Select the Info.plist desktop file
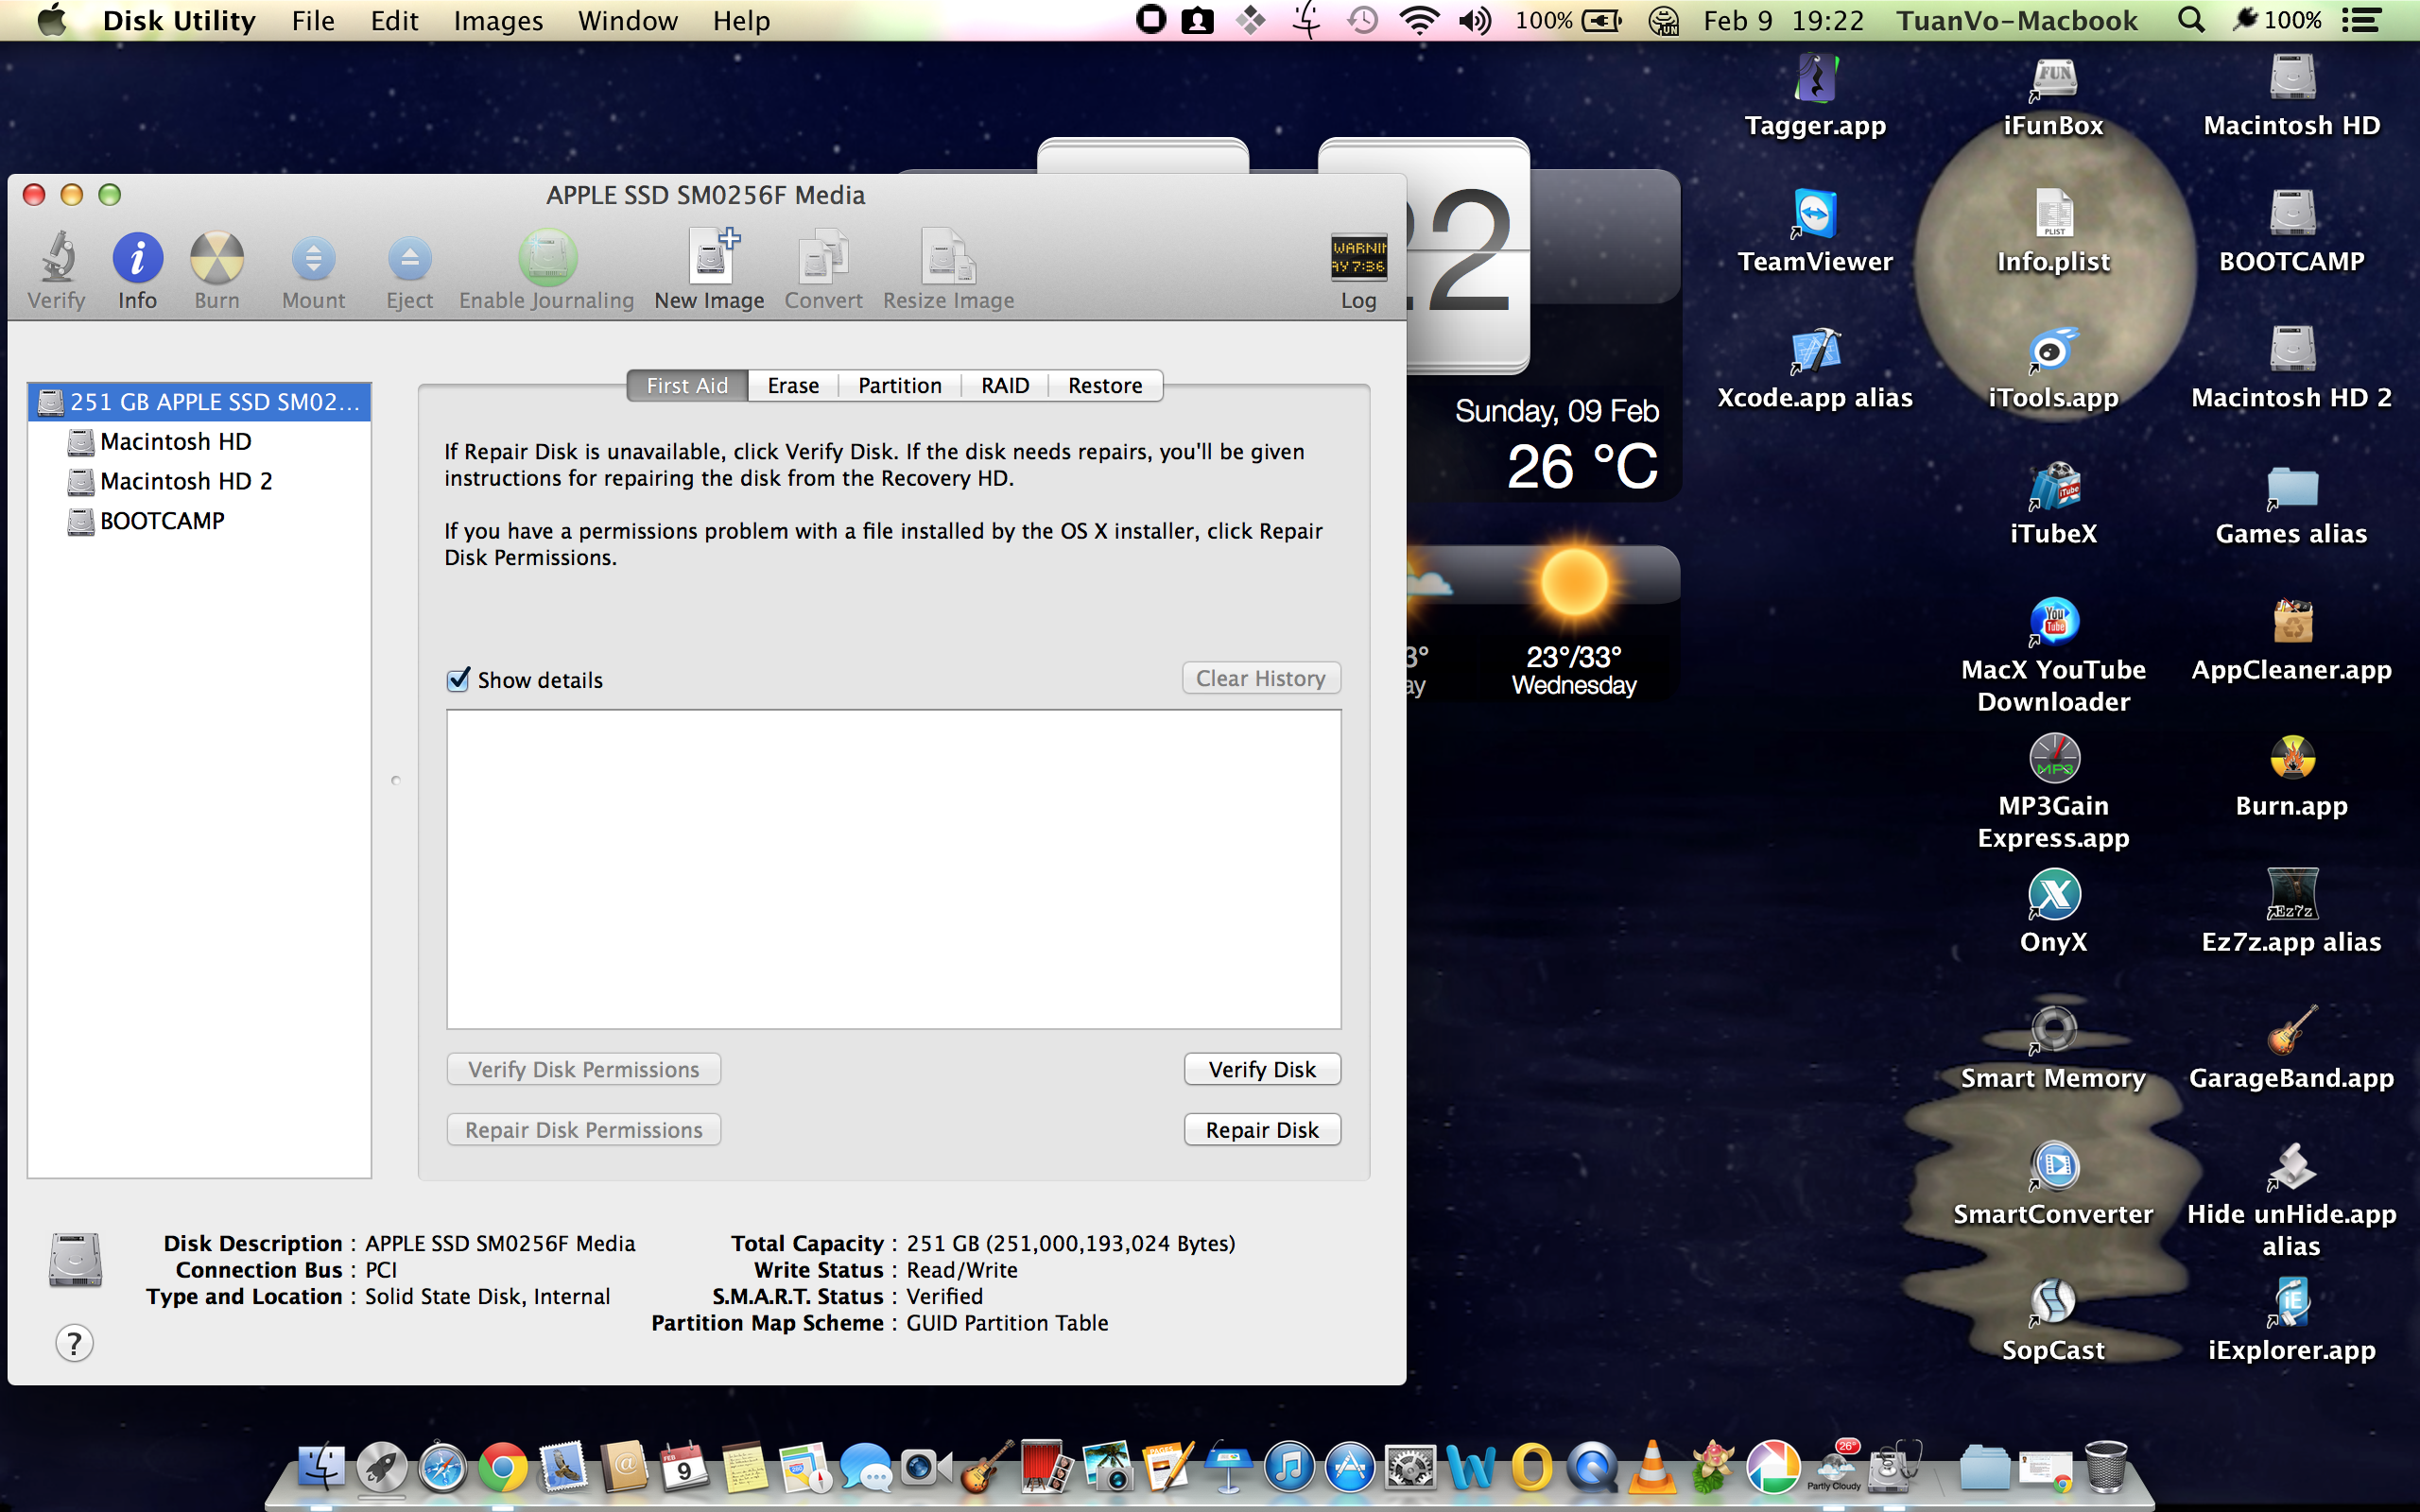Screen dimensions: 2420x1512 point(2053,214)
